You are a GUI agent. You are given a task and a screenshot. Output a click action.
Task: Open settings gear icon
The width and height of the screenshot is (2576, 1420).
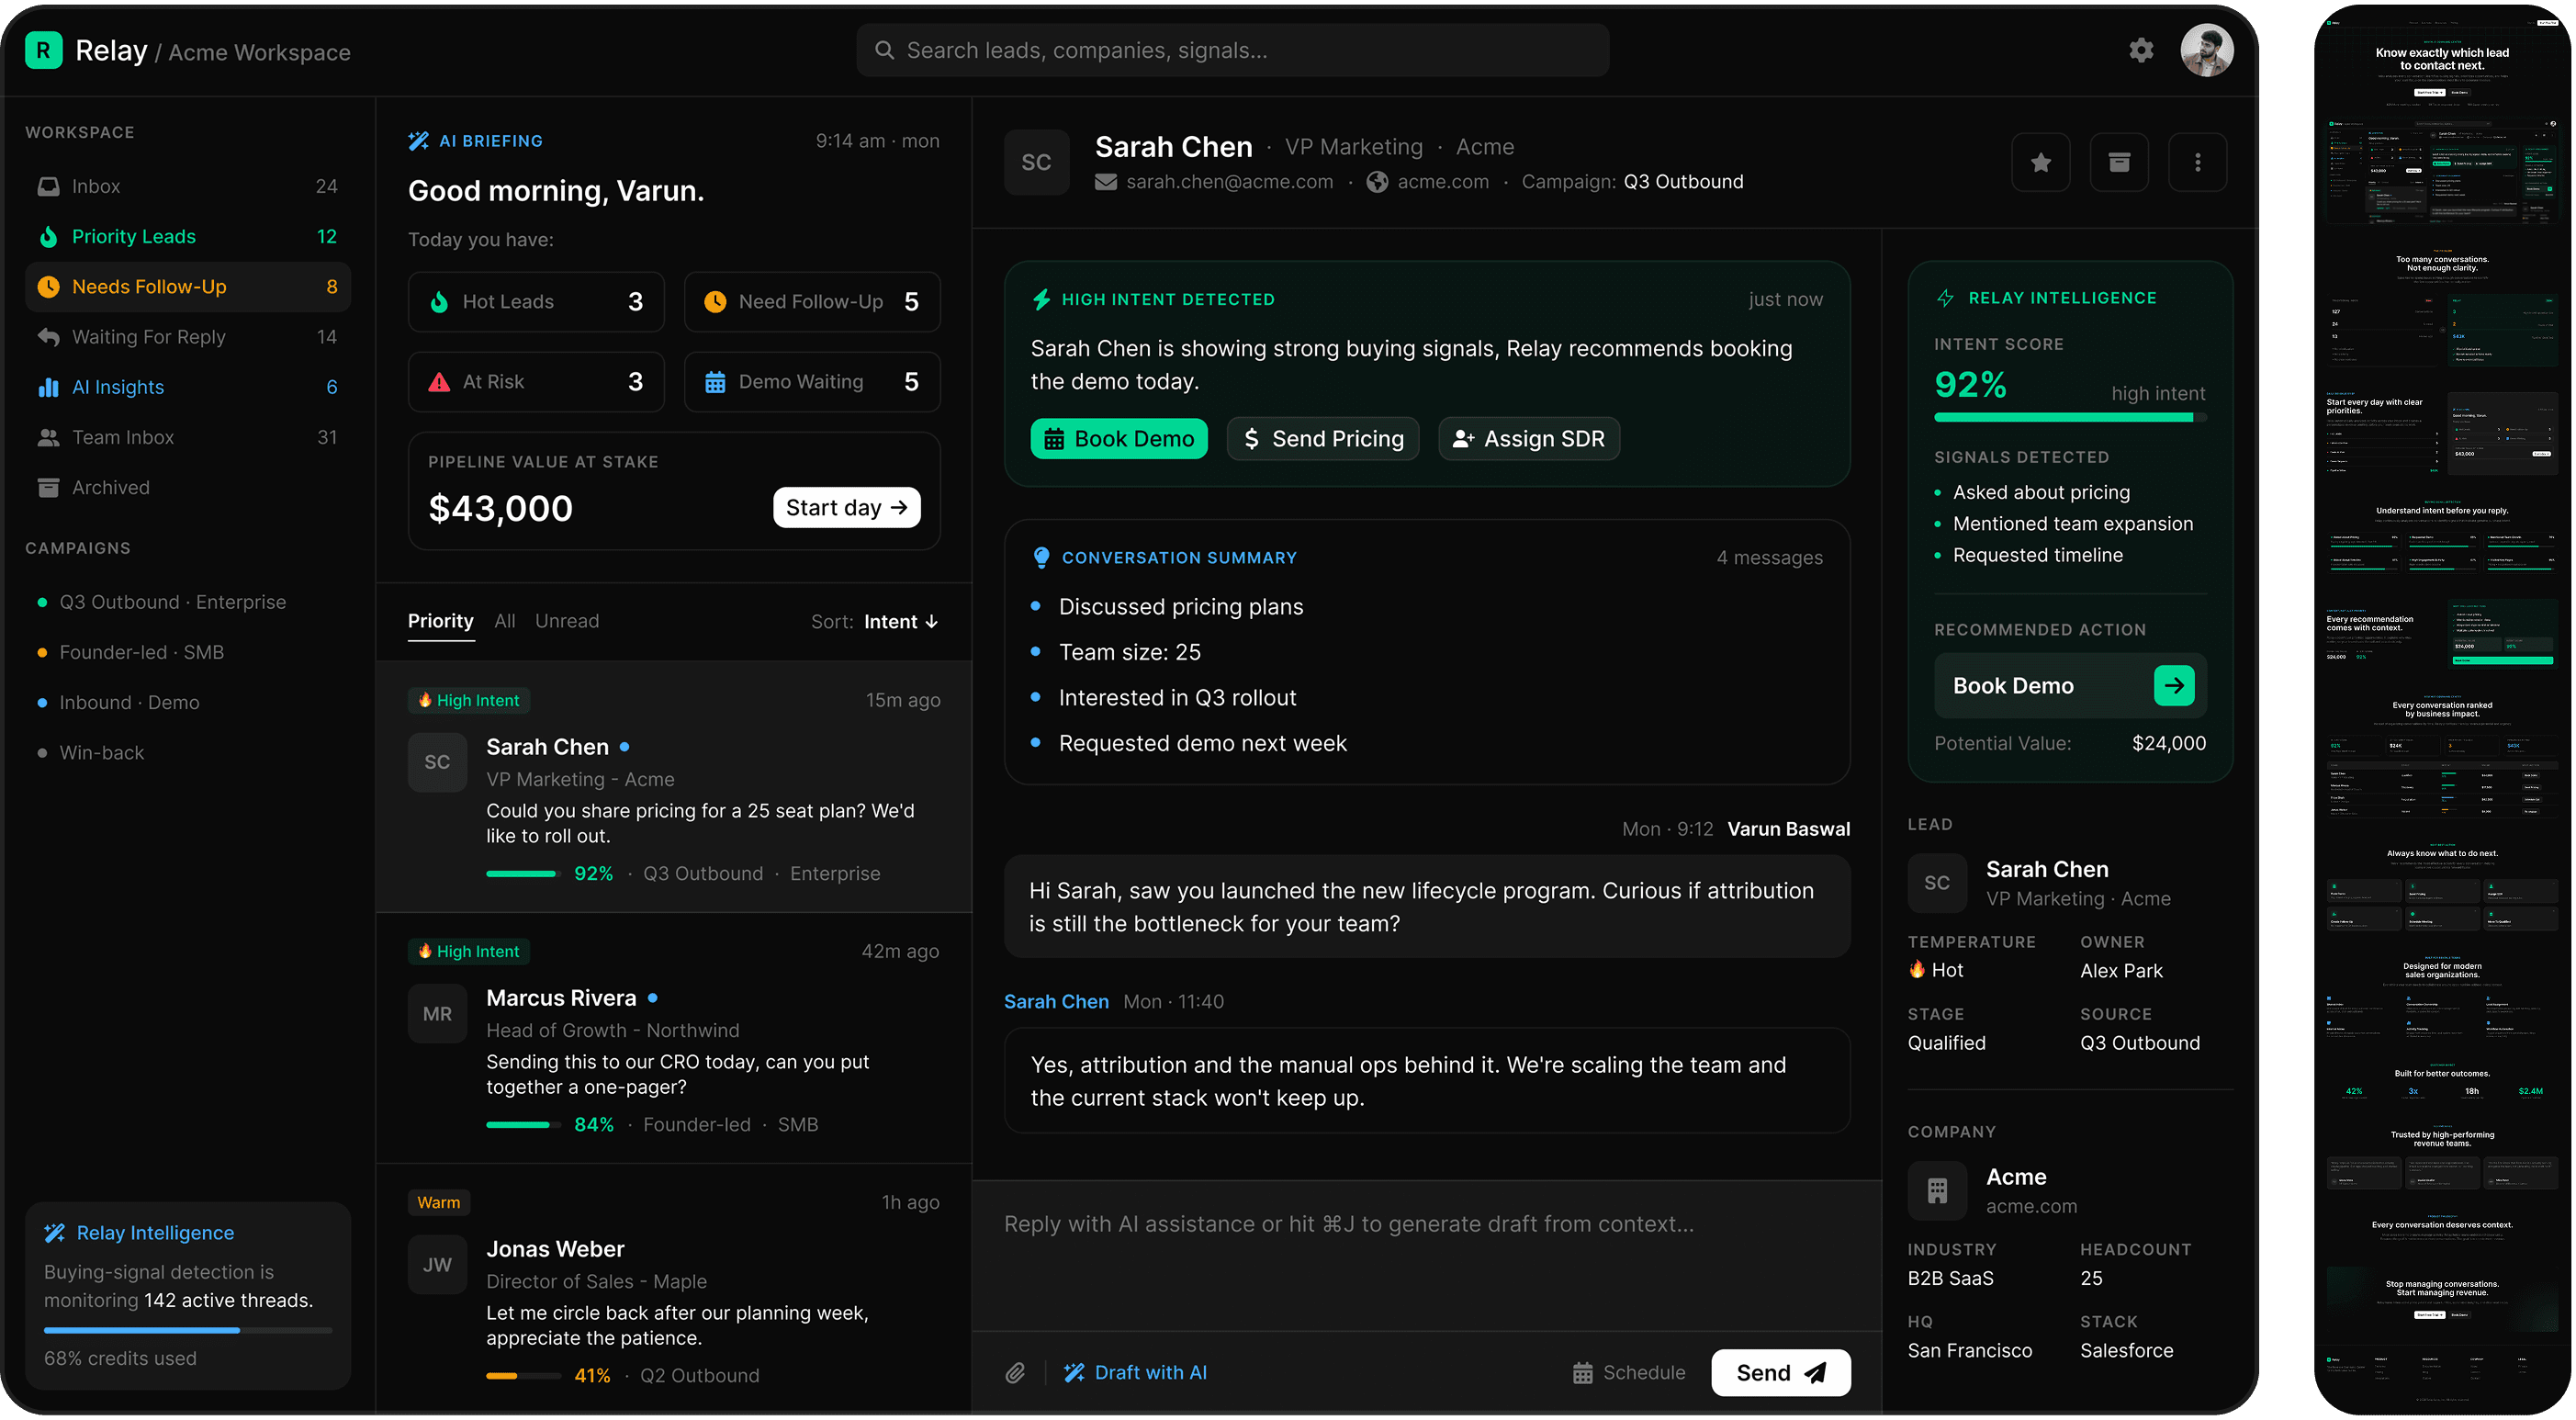click(2140, 50)
